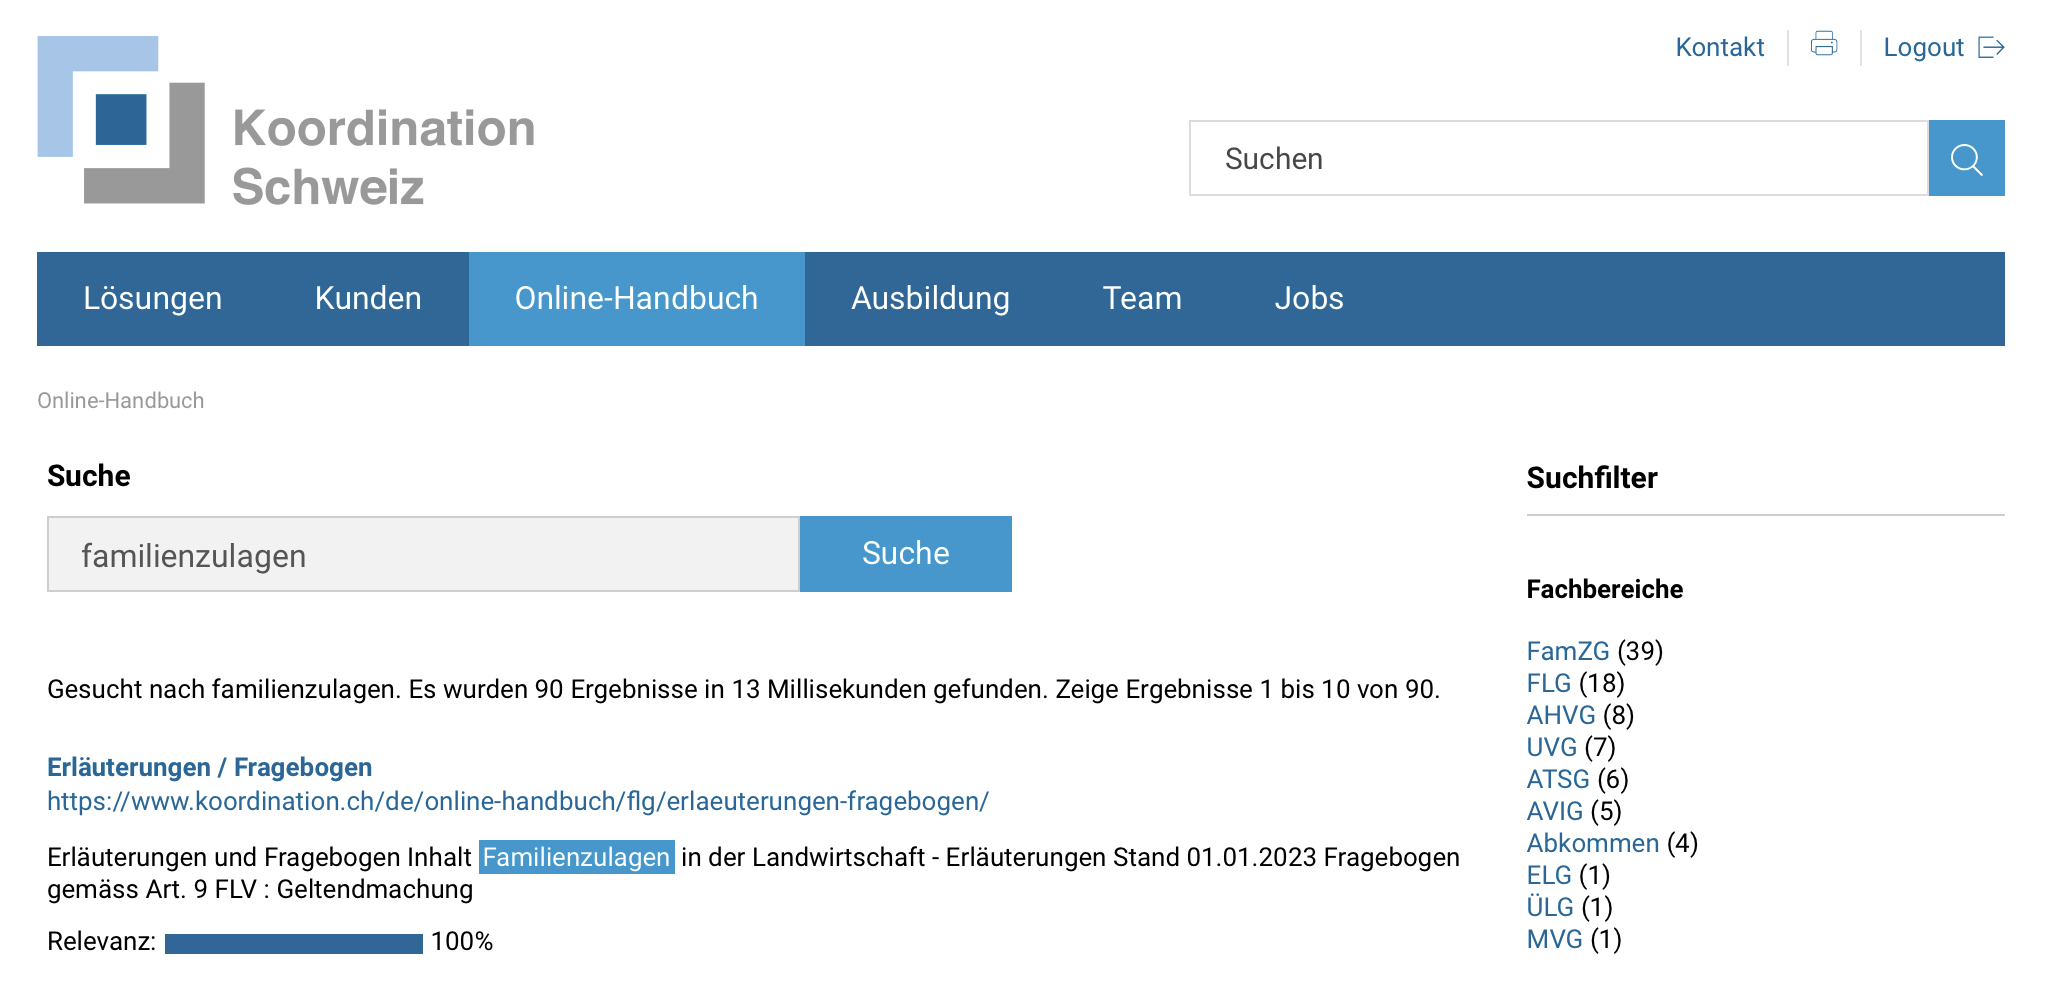Viewport: 2045px width, 981px height.
Task: Open the Jobs page
Action: (1309, 298)
